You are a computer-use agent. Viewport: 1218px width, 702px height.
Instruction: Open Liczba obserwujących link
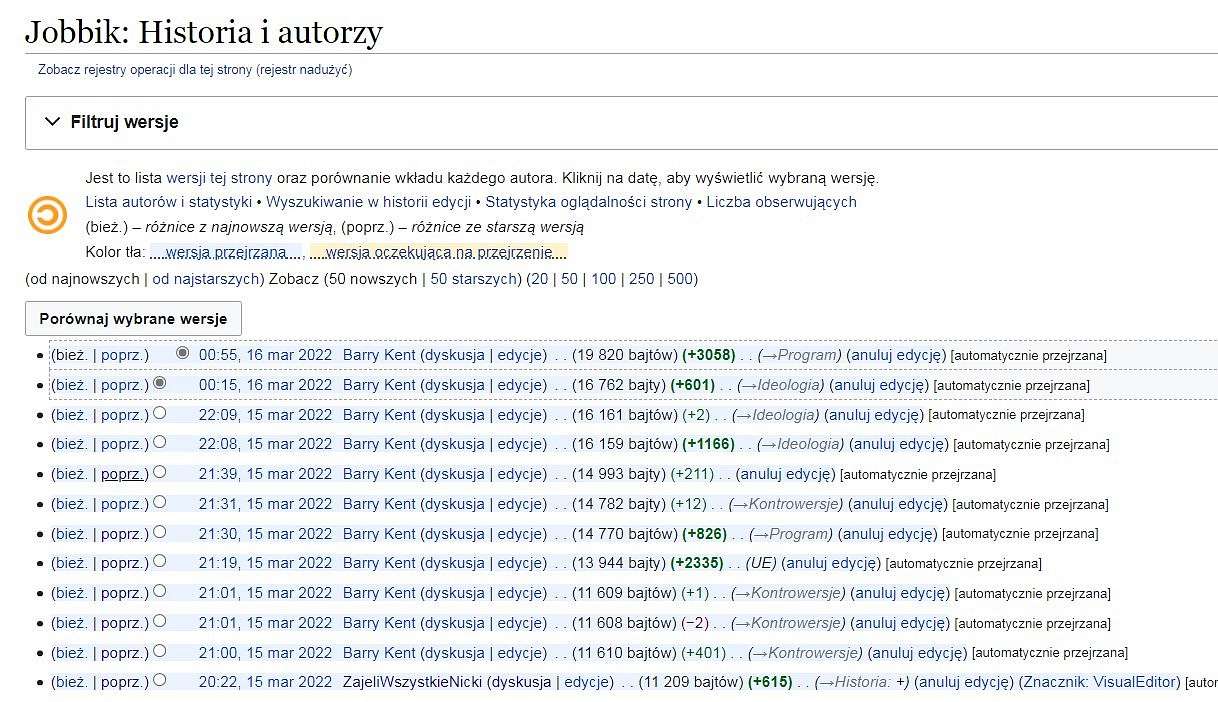coord(782,202)
